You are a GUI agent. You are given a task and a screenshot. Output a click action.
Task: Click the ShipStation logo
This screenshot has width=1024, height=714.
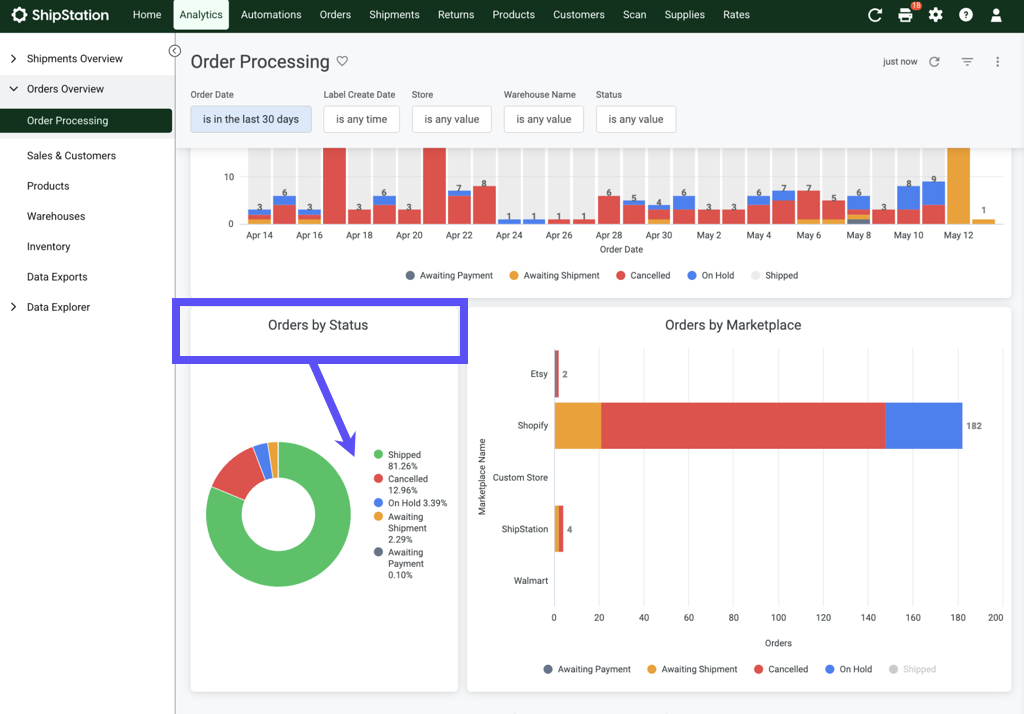(x=60, y=14)
